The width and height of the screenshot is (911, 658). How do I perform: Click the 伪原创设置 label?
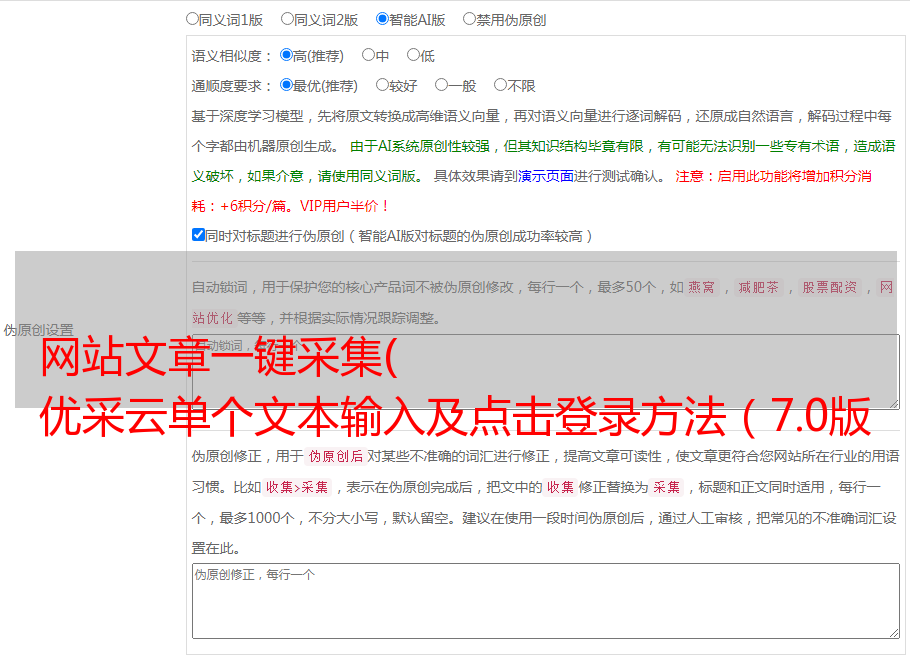tap(38, 330)
